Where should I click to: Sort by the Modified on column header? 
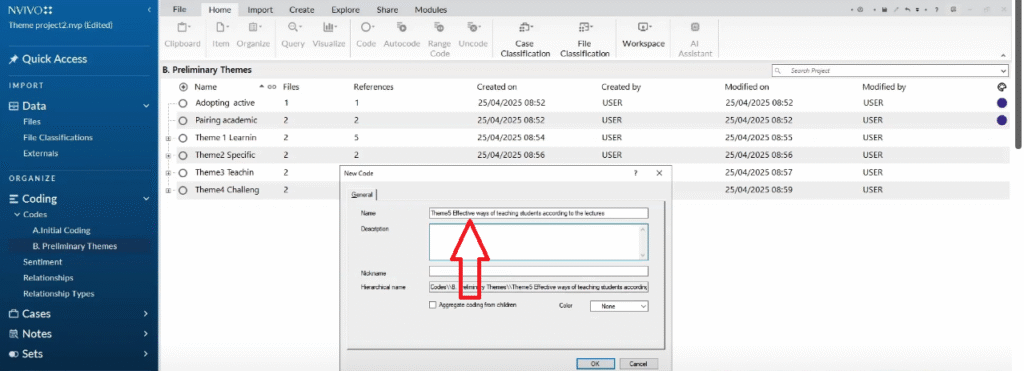coord(747,86)
